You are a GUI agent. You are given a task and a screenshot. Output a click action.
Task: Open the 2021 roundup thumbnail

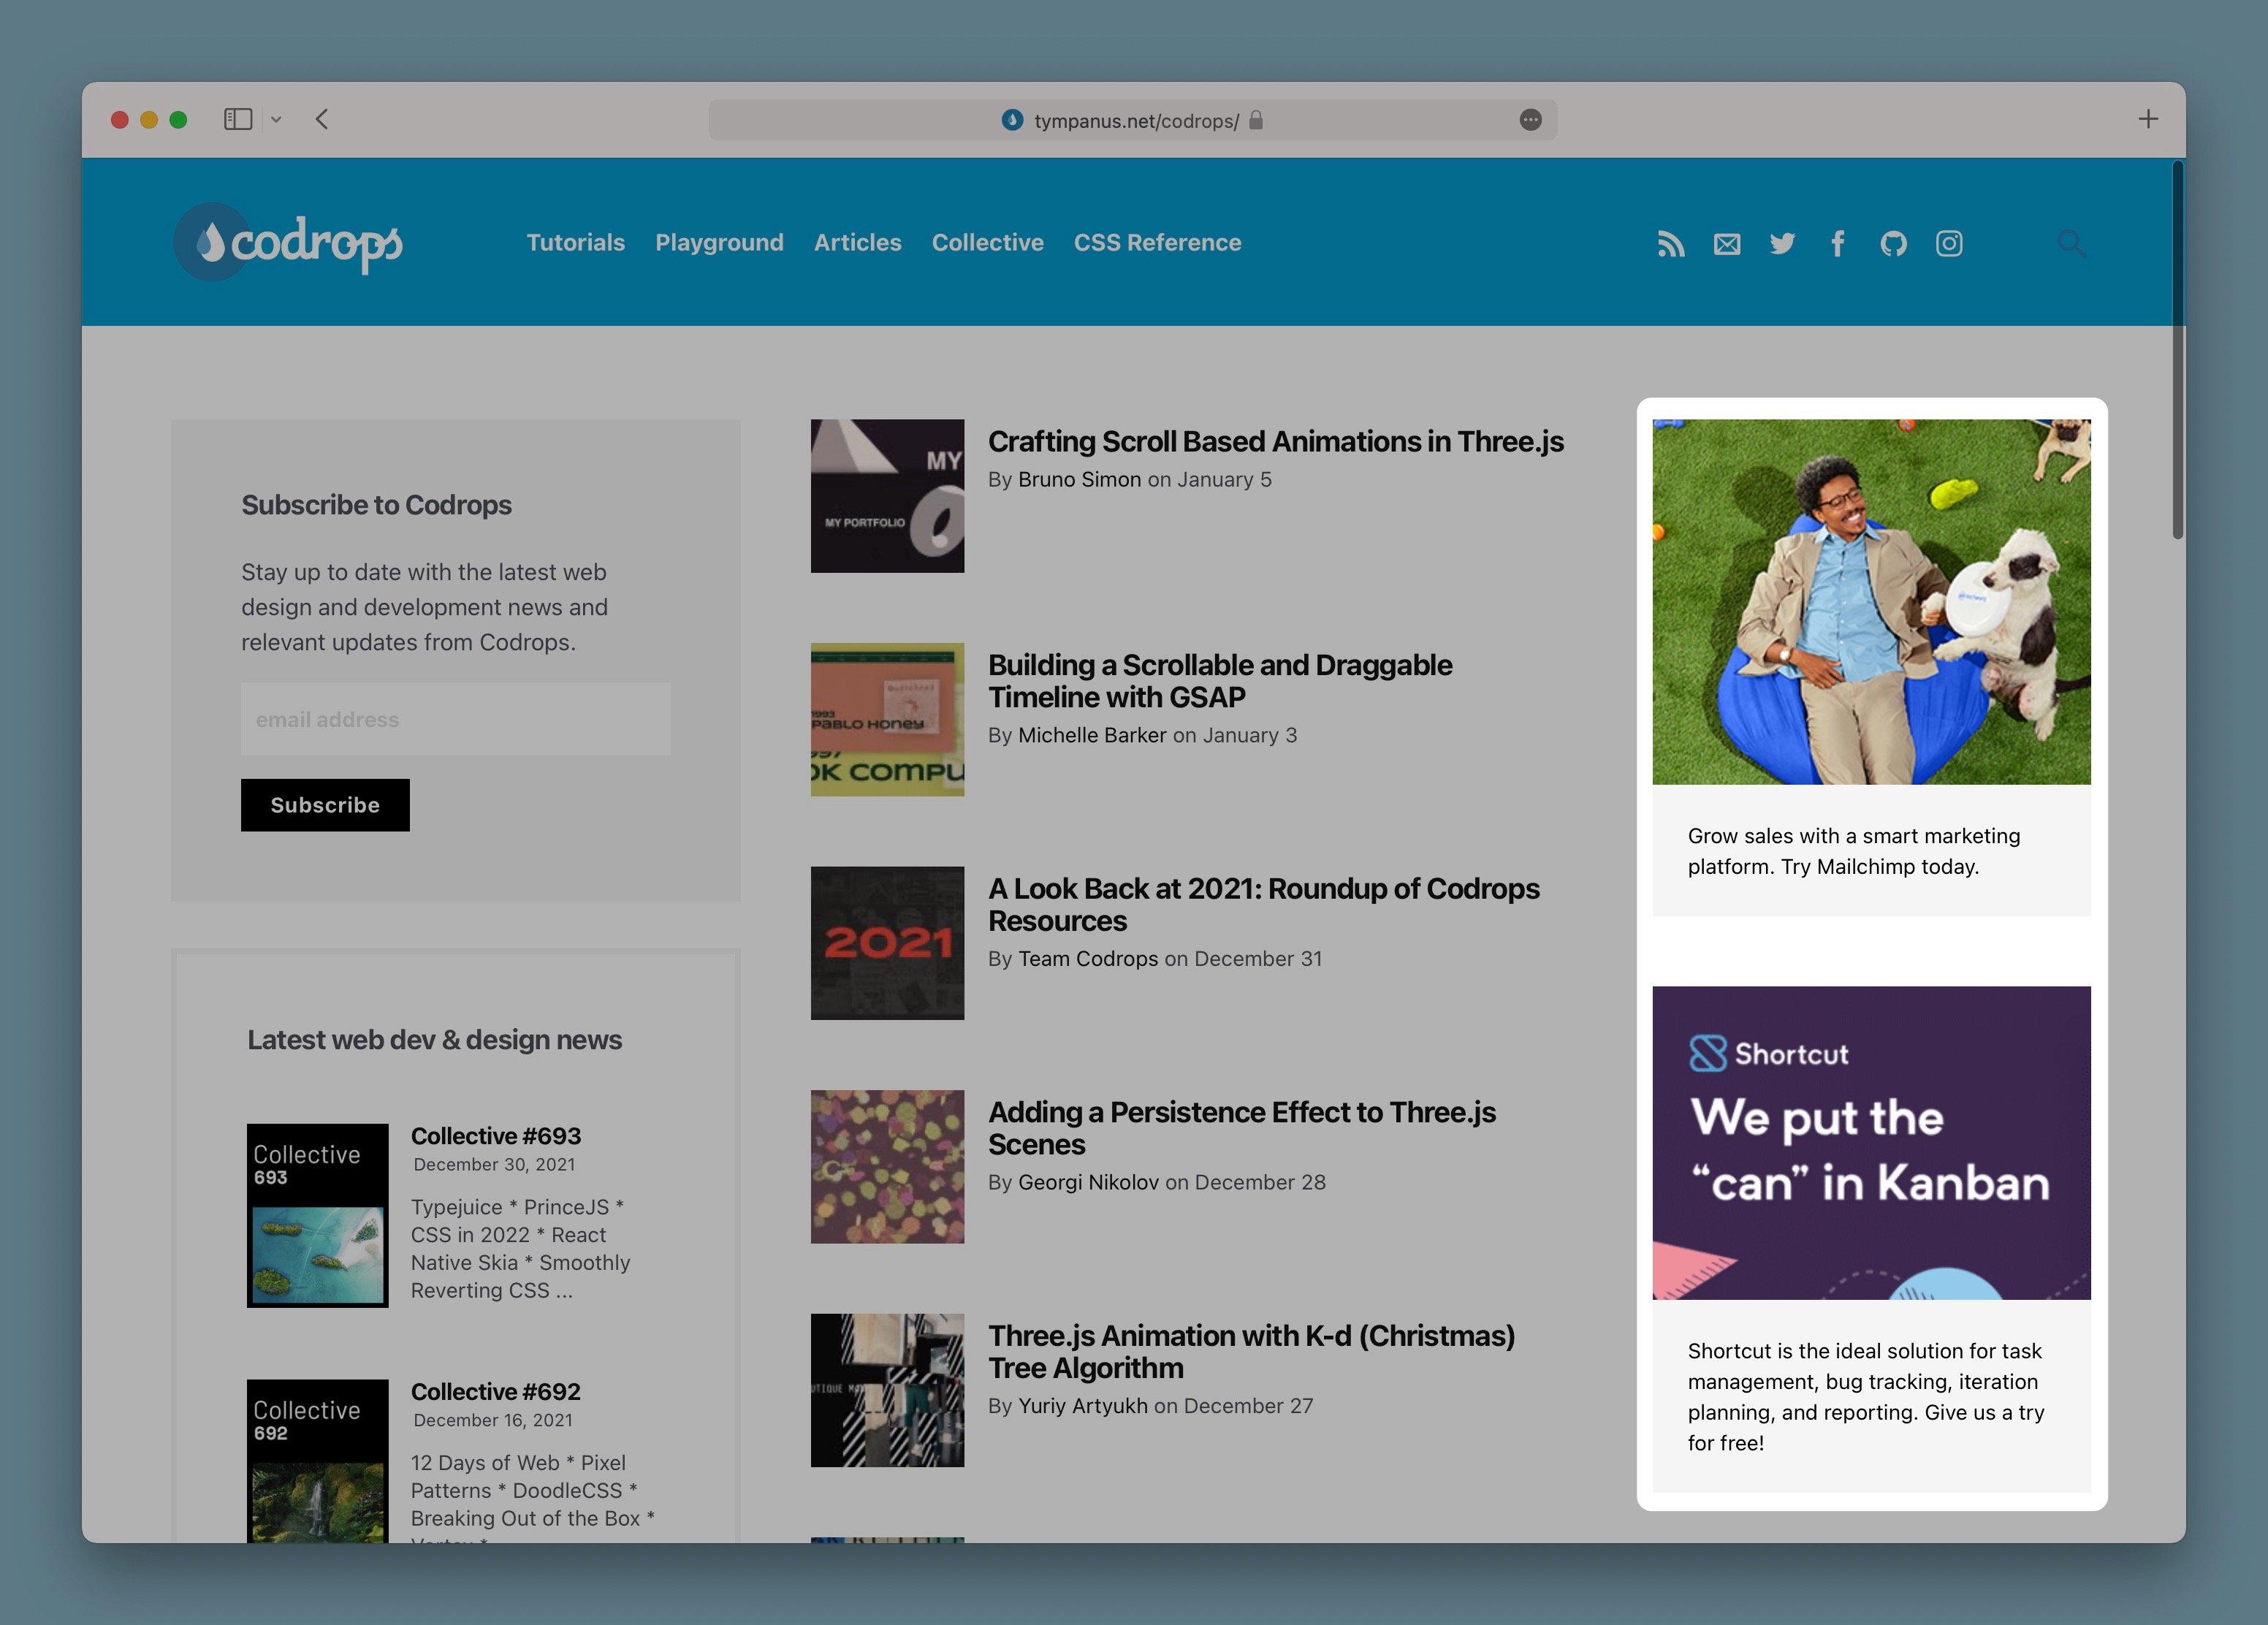tap(887, 943)
